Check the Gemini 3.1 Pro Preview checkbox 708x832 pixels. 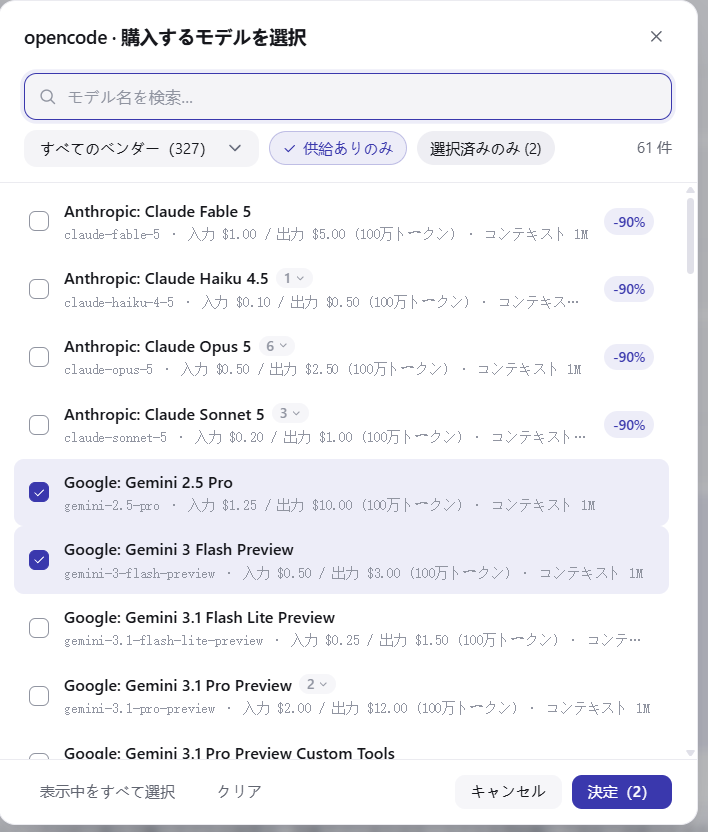click(x=39, y=696)
